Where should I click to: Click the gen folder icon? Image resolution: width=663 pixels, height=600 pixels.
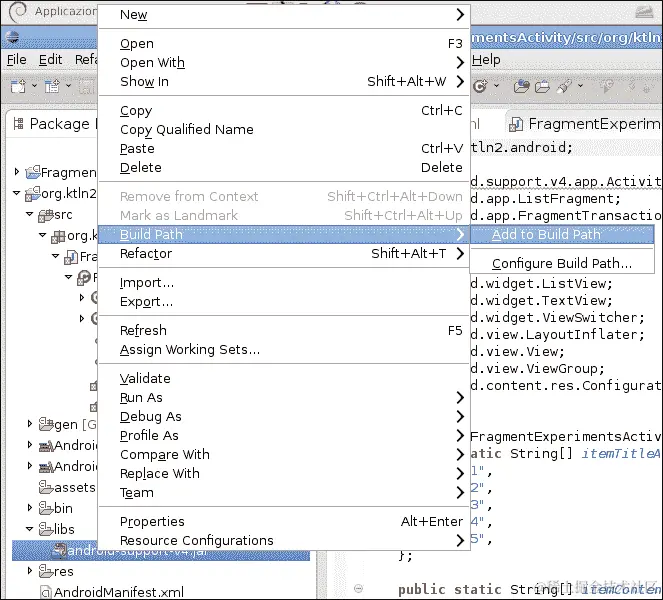point(45,424)
